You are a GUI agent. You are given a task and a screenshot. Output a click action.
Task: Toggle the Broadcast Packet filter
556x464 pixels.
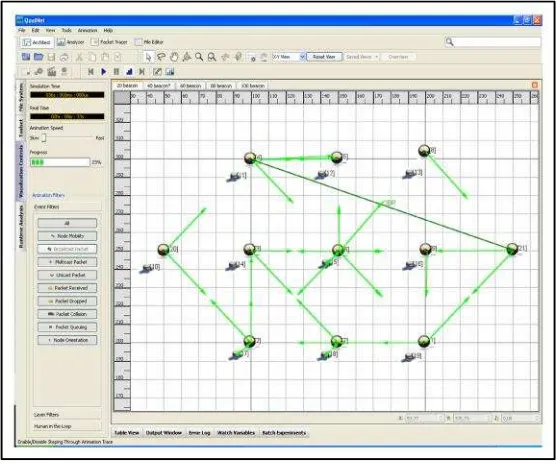[x=67, y=249]
